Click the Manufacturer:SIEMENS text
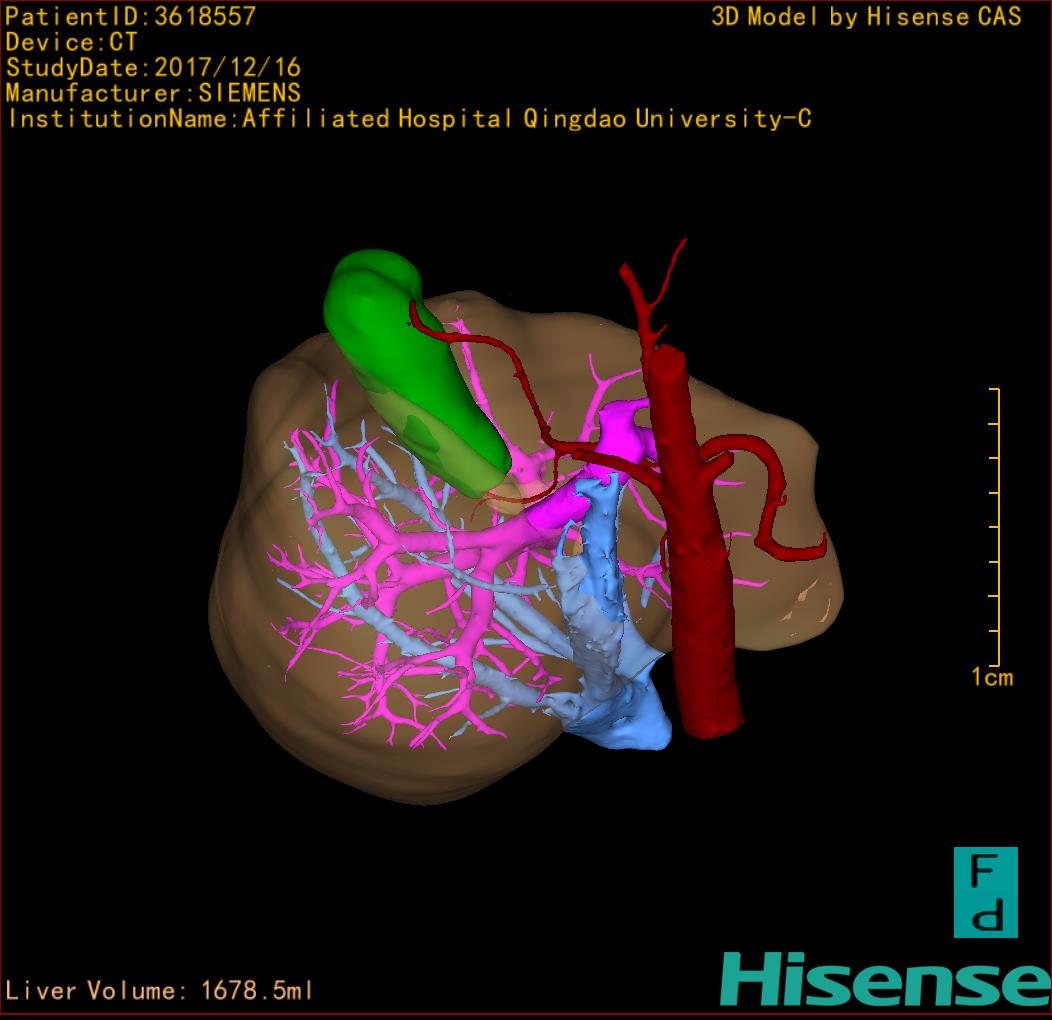Screen dimensions: 1052x1020 click(x=153, y=93)
